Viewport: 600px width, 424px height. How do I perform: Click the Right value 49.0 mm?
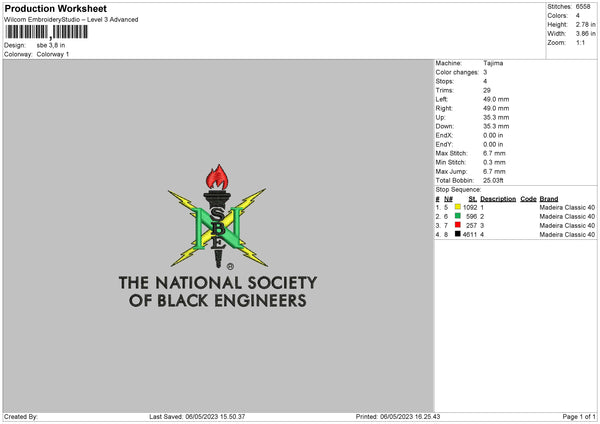[x=496, y=108]
